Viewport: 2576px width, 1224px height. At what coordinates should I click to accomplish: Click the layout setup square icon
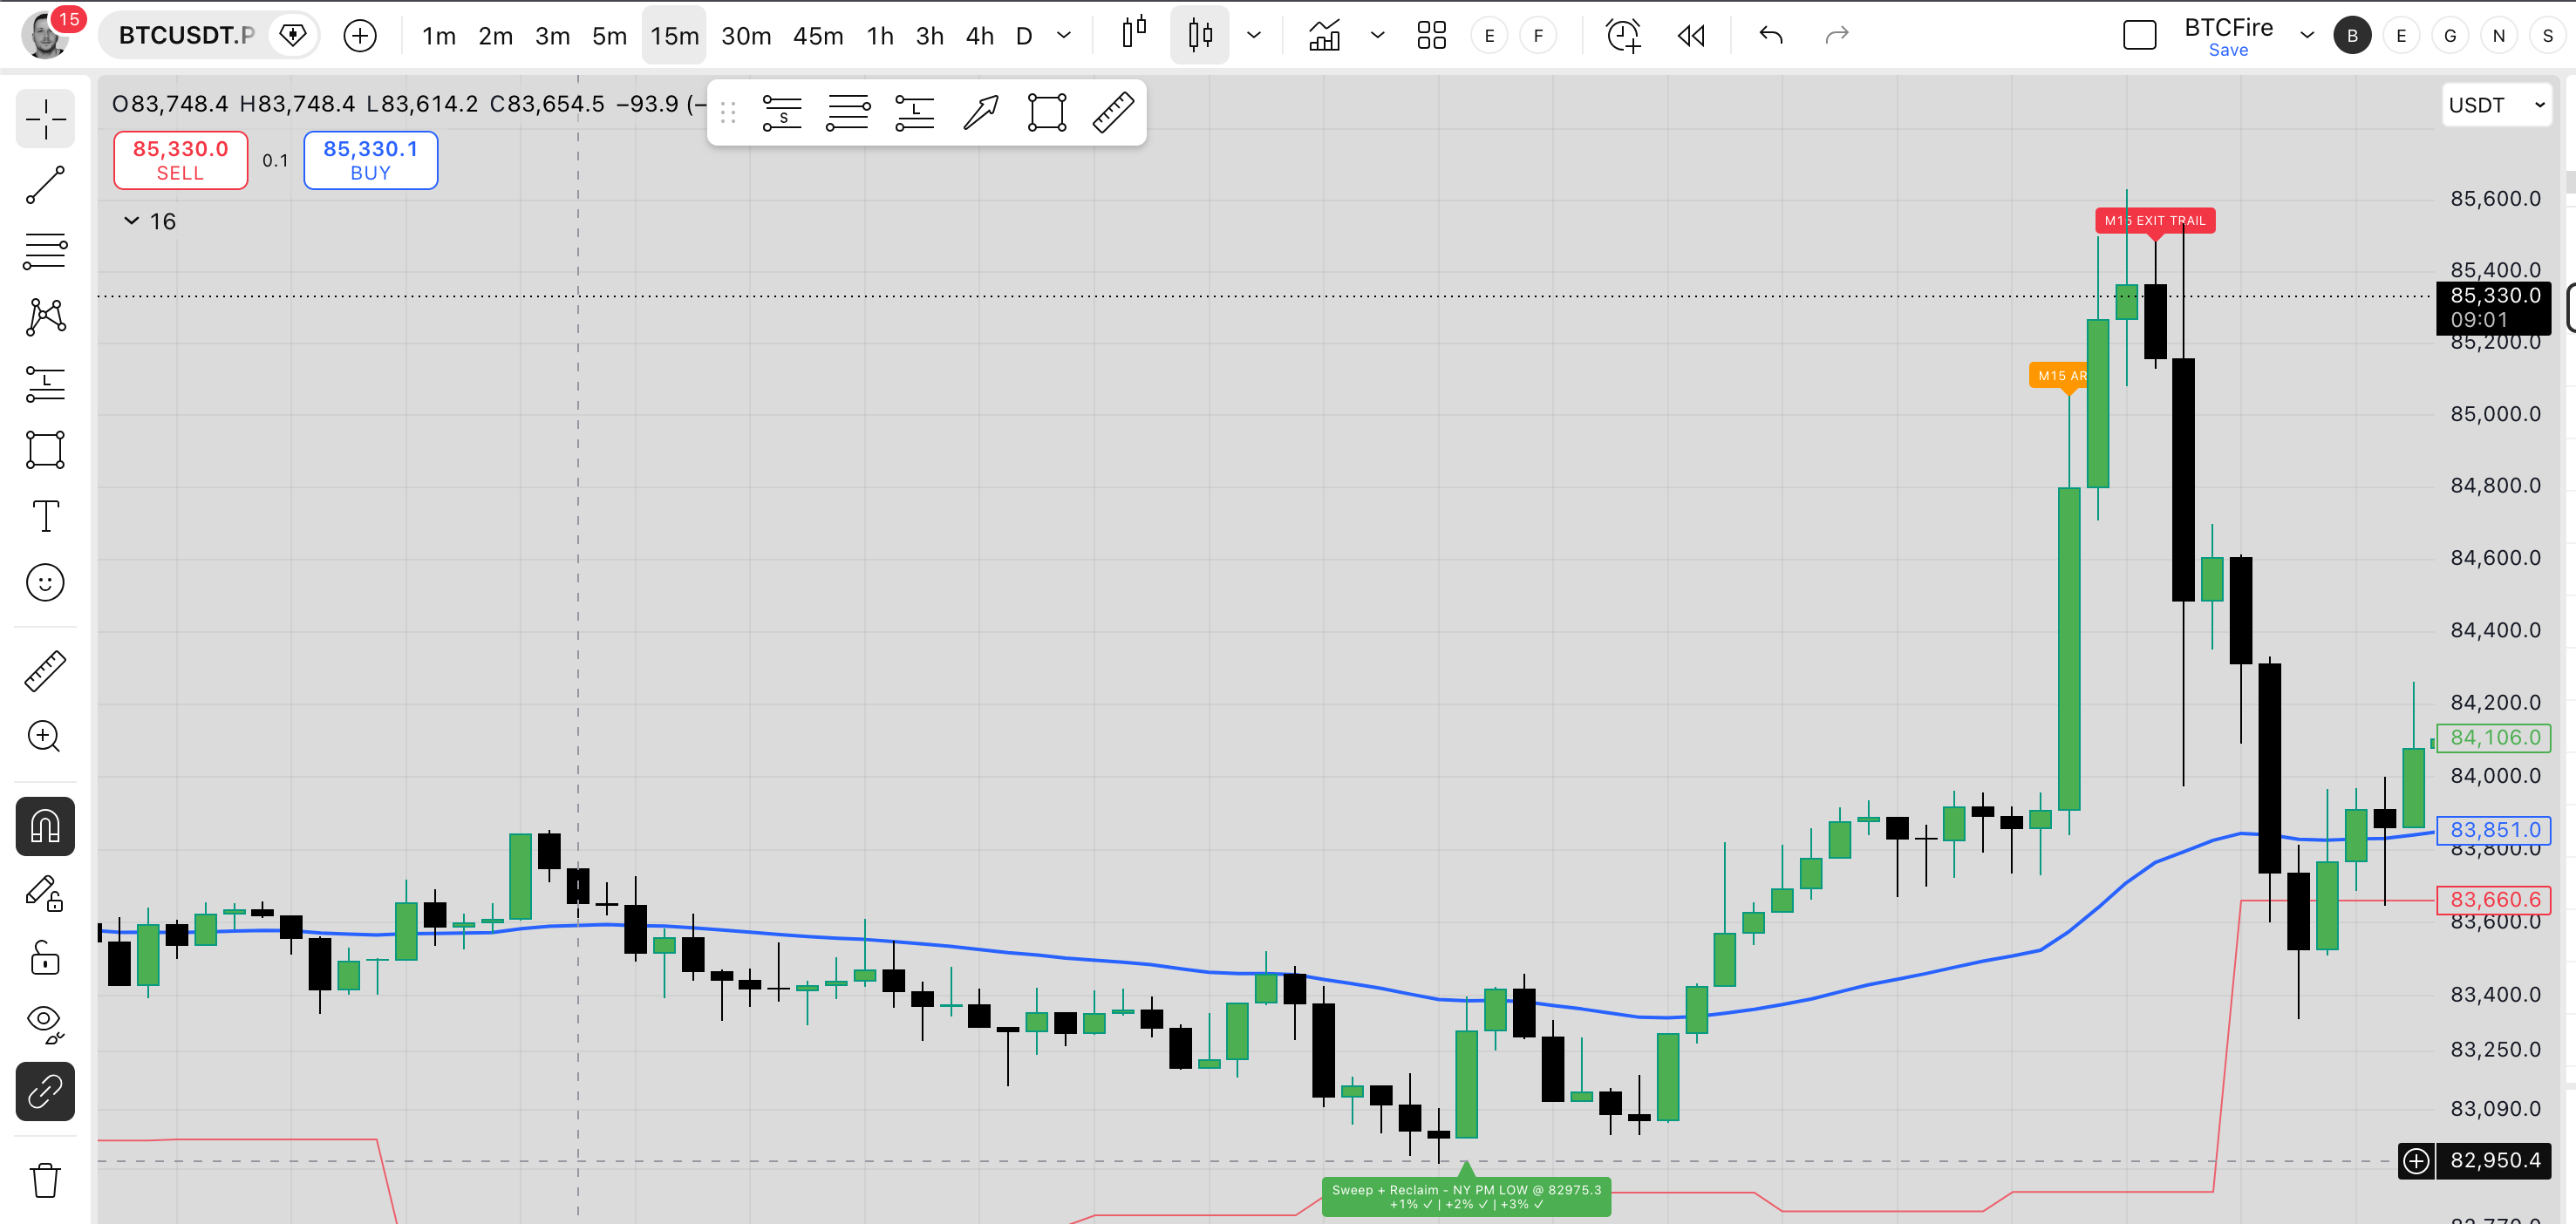(x=2140, y=36)
